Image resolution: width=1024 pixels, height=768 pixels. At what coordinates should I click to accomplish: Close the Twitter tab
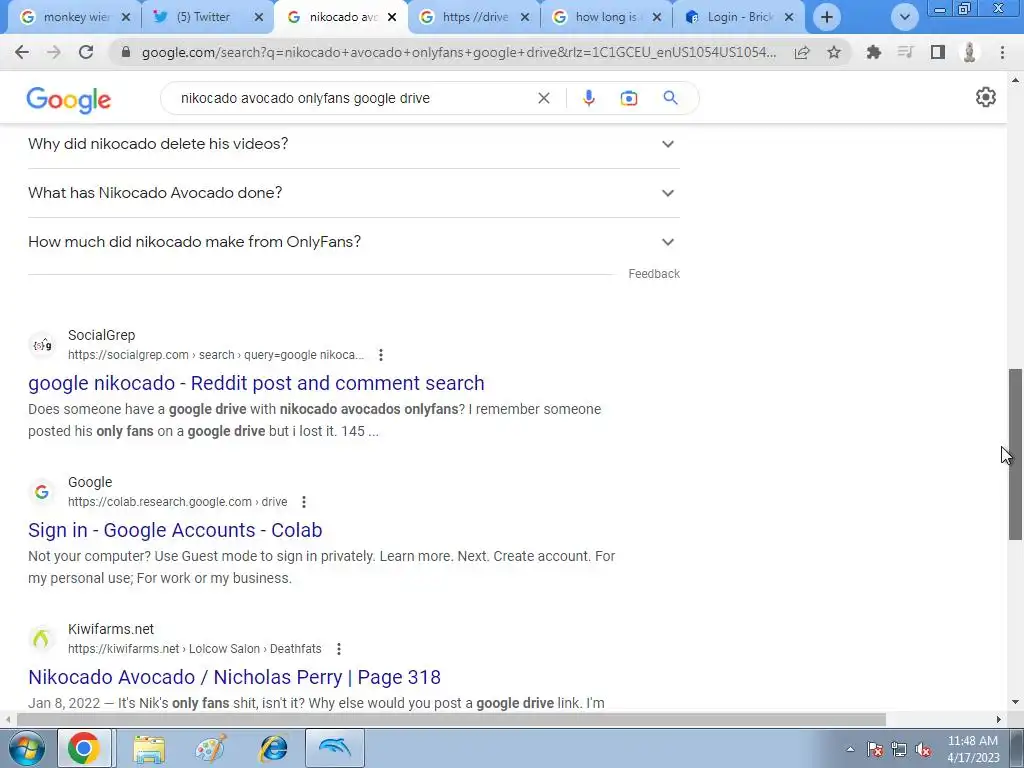pyautogui.click(x=259, y=18)
